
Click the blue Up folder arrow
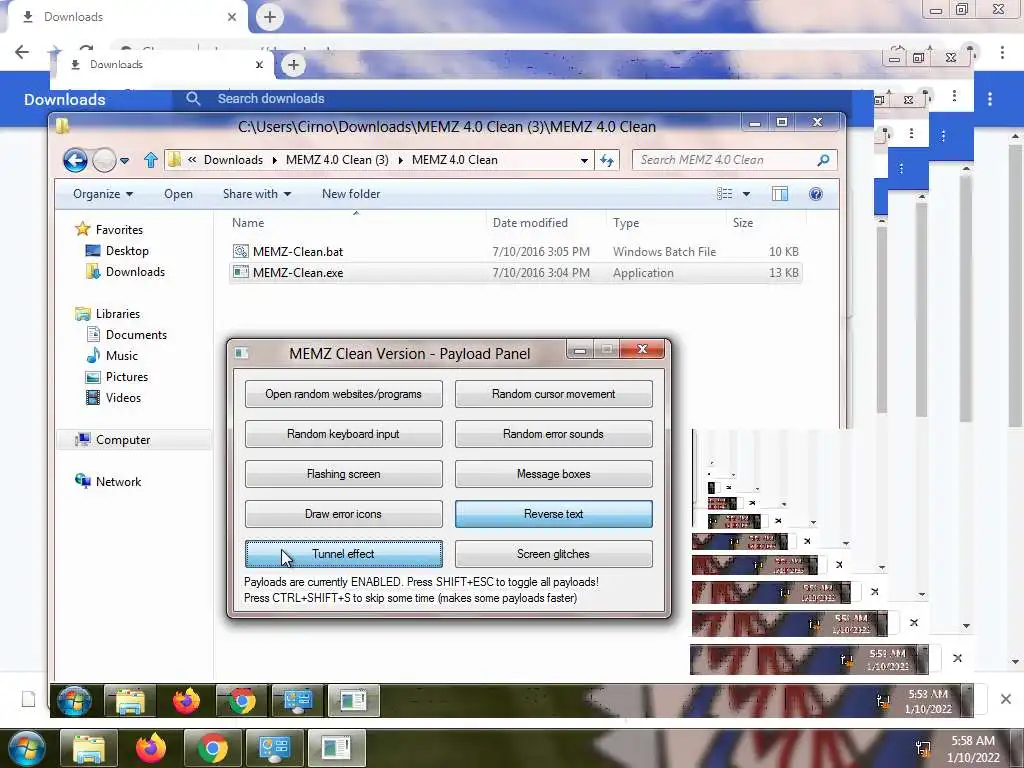tap(151, 160)
